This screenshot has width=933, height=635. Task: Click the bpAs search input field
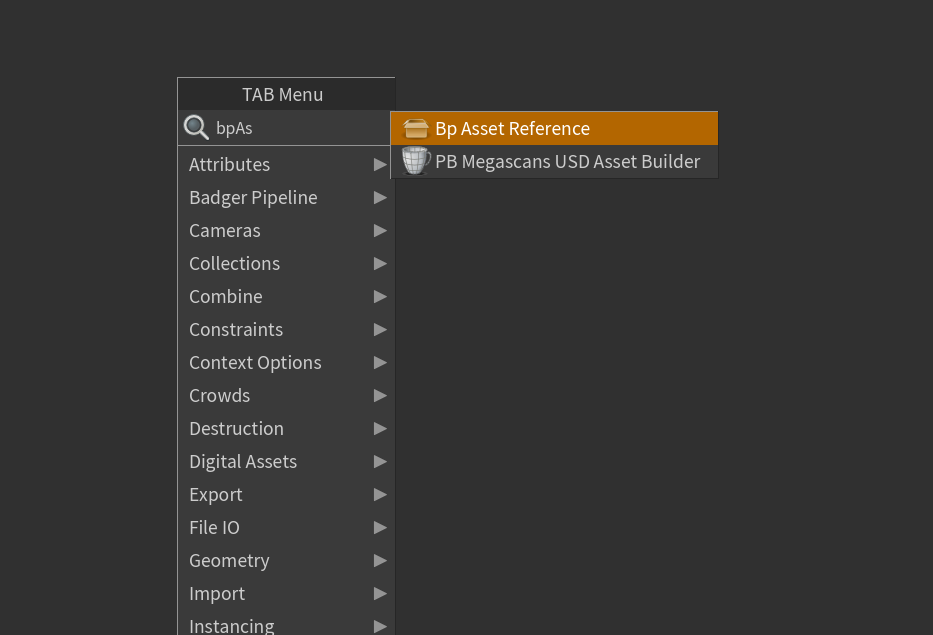tap(298, 128)
